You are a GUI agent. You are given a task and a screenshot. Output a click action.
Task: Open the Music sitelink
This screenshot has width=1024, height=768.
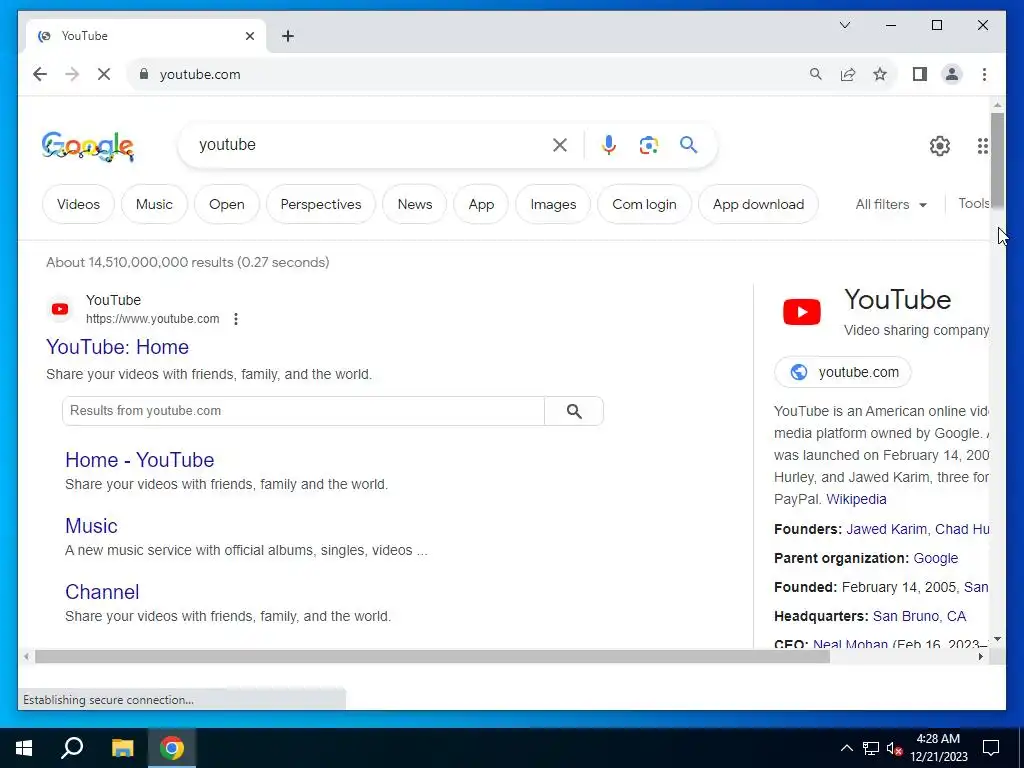[x=91, y=526]
